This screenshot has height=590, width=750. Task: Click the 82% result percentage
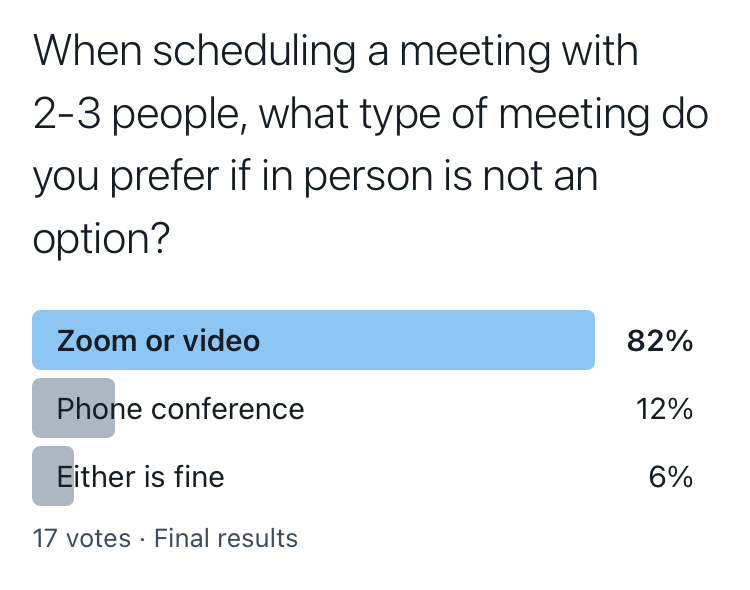click(660, 341)
